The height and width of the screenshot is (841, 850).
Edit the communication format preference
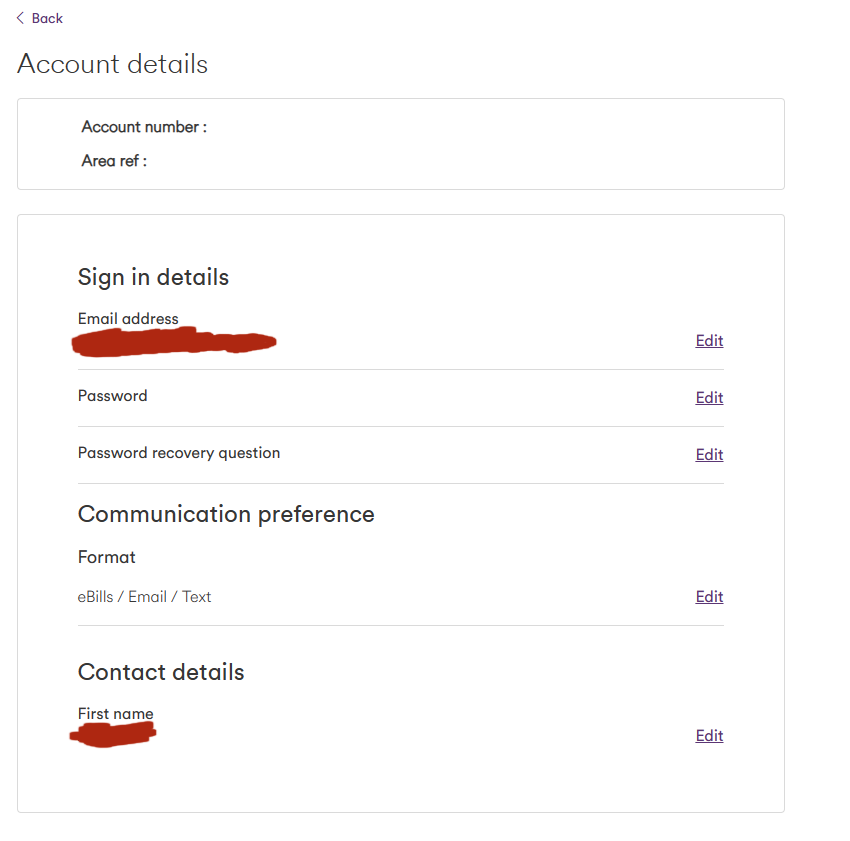[x=709, y=596]
